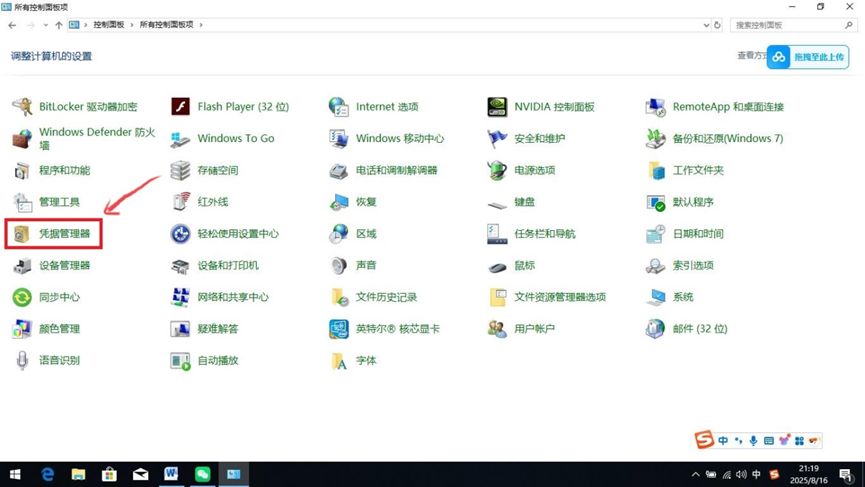Open the 红外线 icon

[180, 202]
